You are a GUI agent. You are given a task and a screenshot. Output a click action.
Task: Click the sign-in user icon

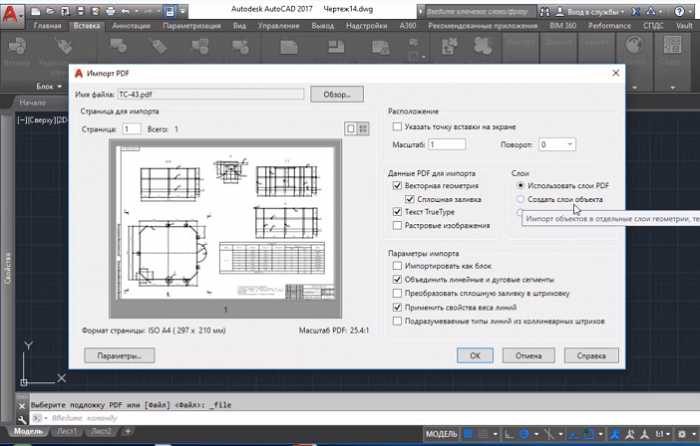click(559, 12)
